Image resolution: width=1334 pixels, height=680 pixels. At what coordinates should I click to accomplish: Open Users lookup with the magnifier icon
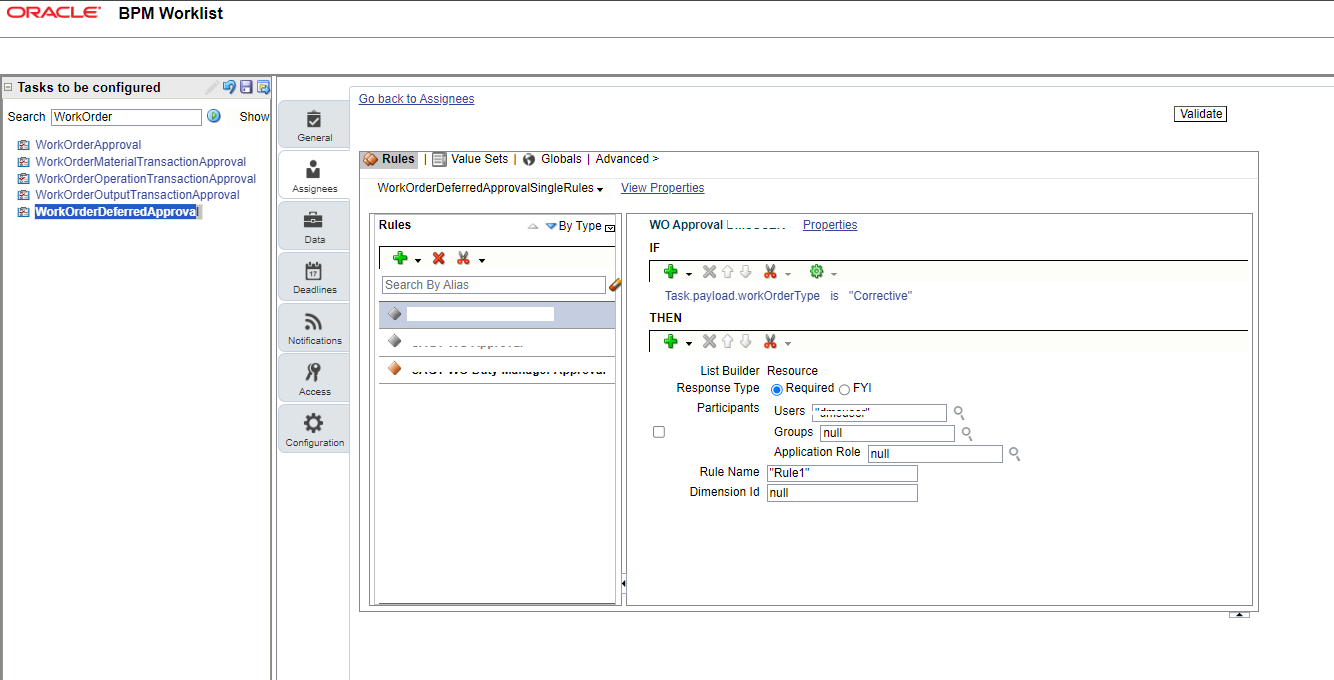coord(960,412)
